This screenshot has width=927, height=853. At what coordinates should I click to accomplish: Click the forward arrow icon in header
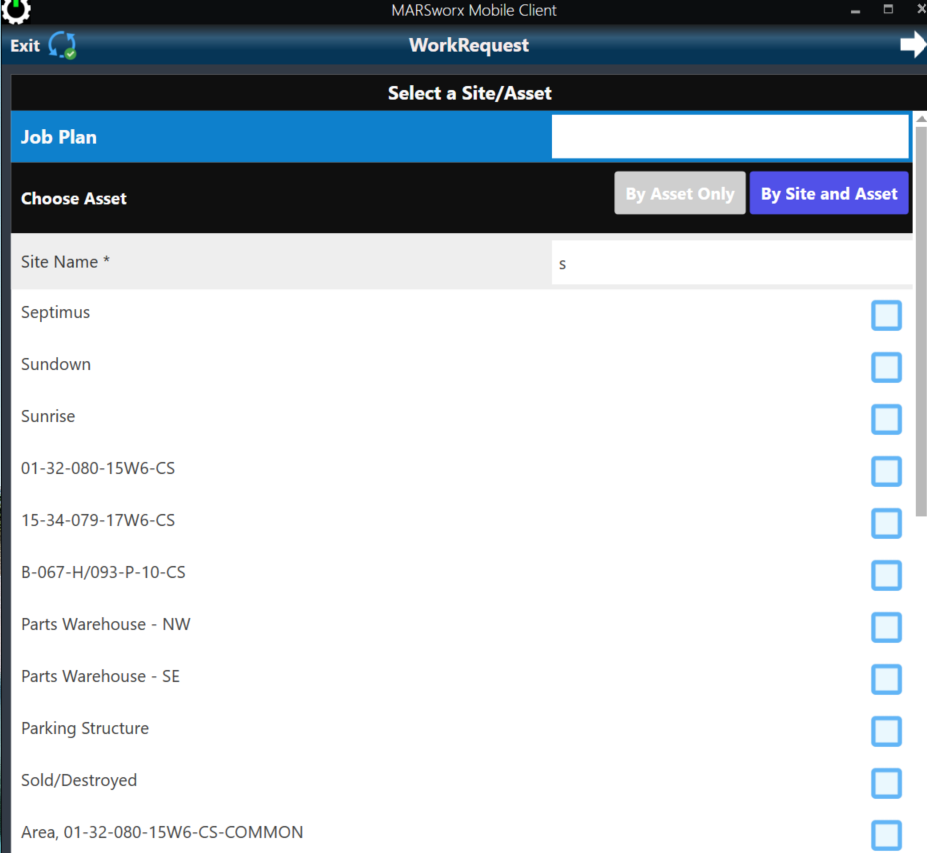[x=913, y=44]
